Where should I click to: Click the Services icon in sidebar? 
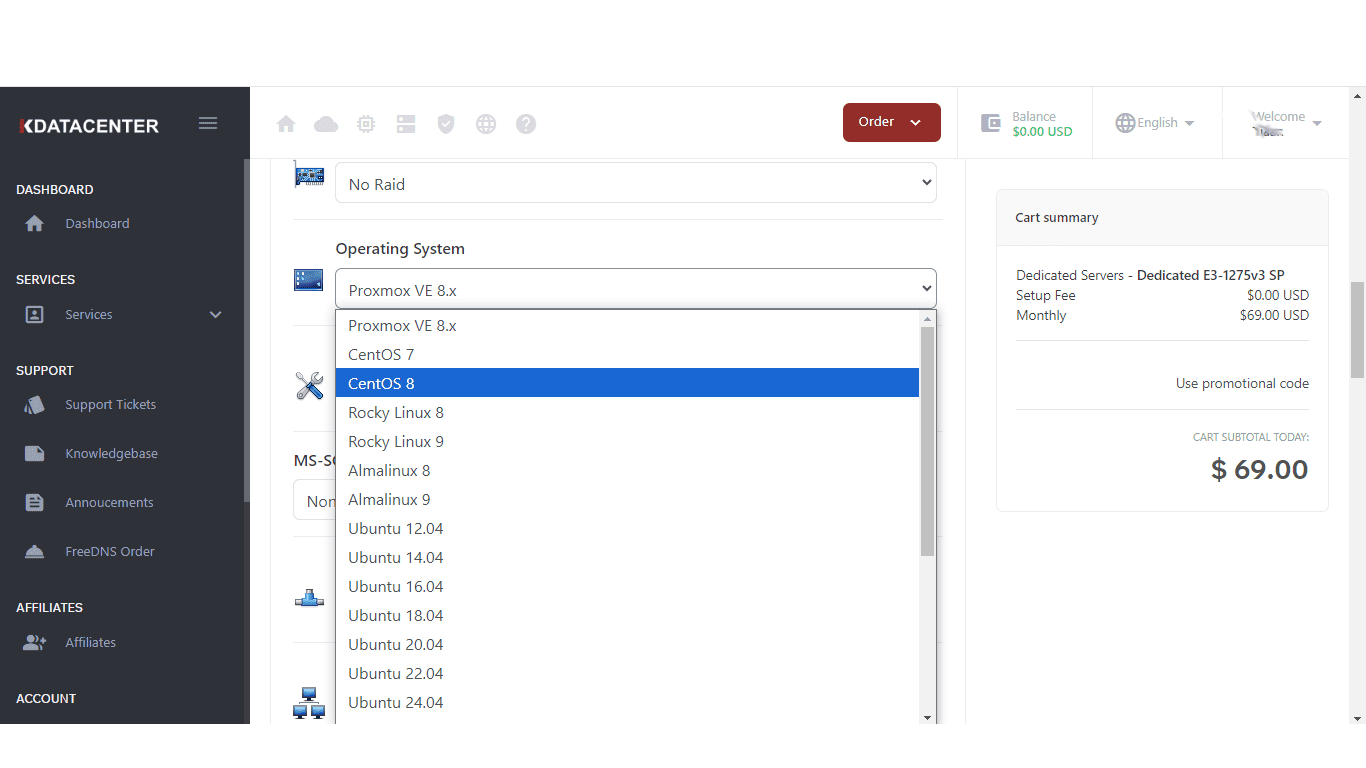34,314
